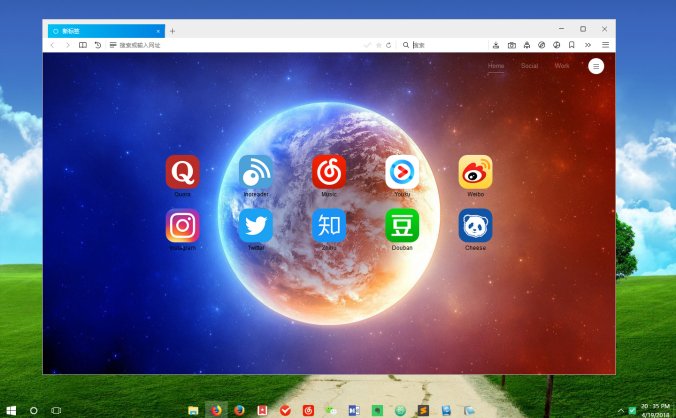Screen dimensions: 676x418
Task: Go forward using the browser forward arrow
Action: tap(68, 45)
